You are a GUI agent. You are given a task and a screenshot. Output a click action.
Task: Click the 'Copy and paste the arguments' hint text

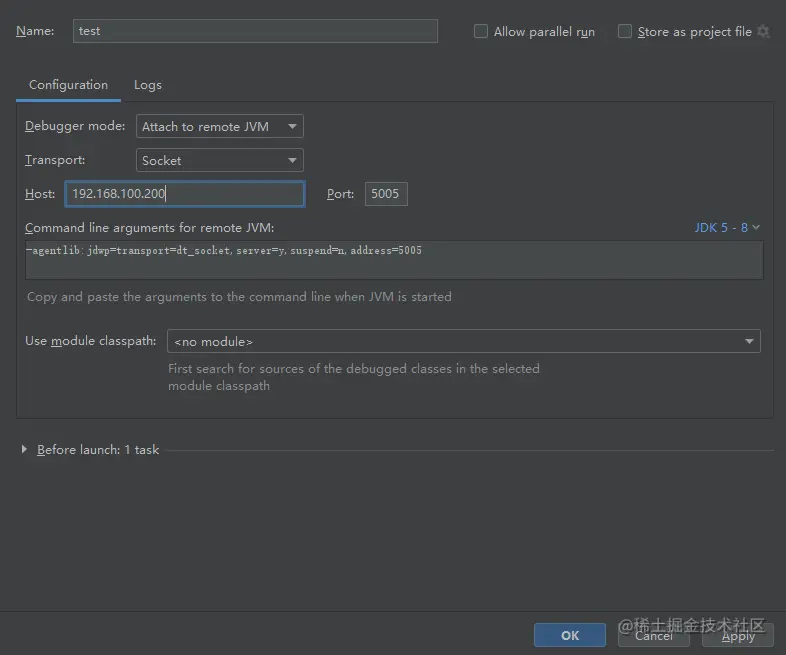[x=239, y=297]
